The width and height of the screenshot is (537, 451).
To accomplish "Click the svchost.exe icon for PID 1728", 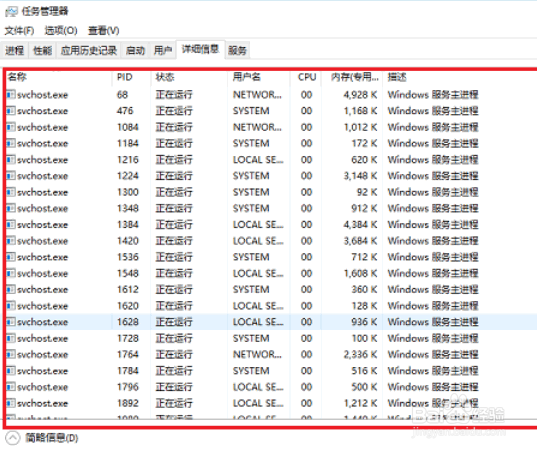I will point(11,338).
